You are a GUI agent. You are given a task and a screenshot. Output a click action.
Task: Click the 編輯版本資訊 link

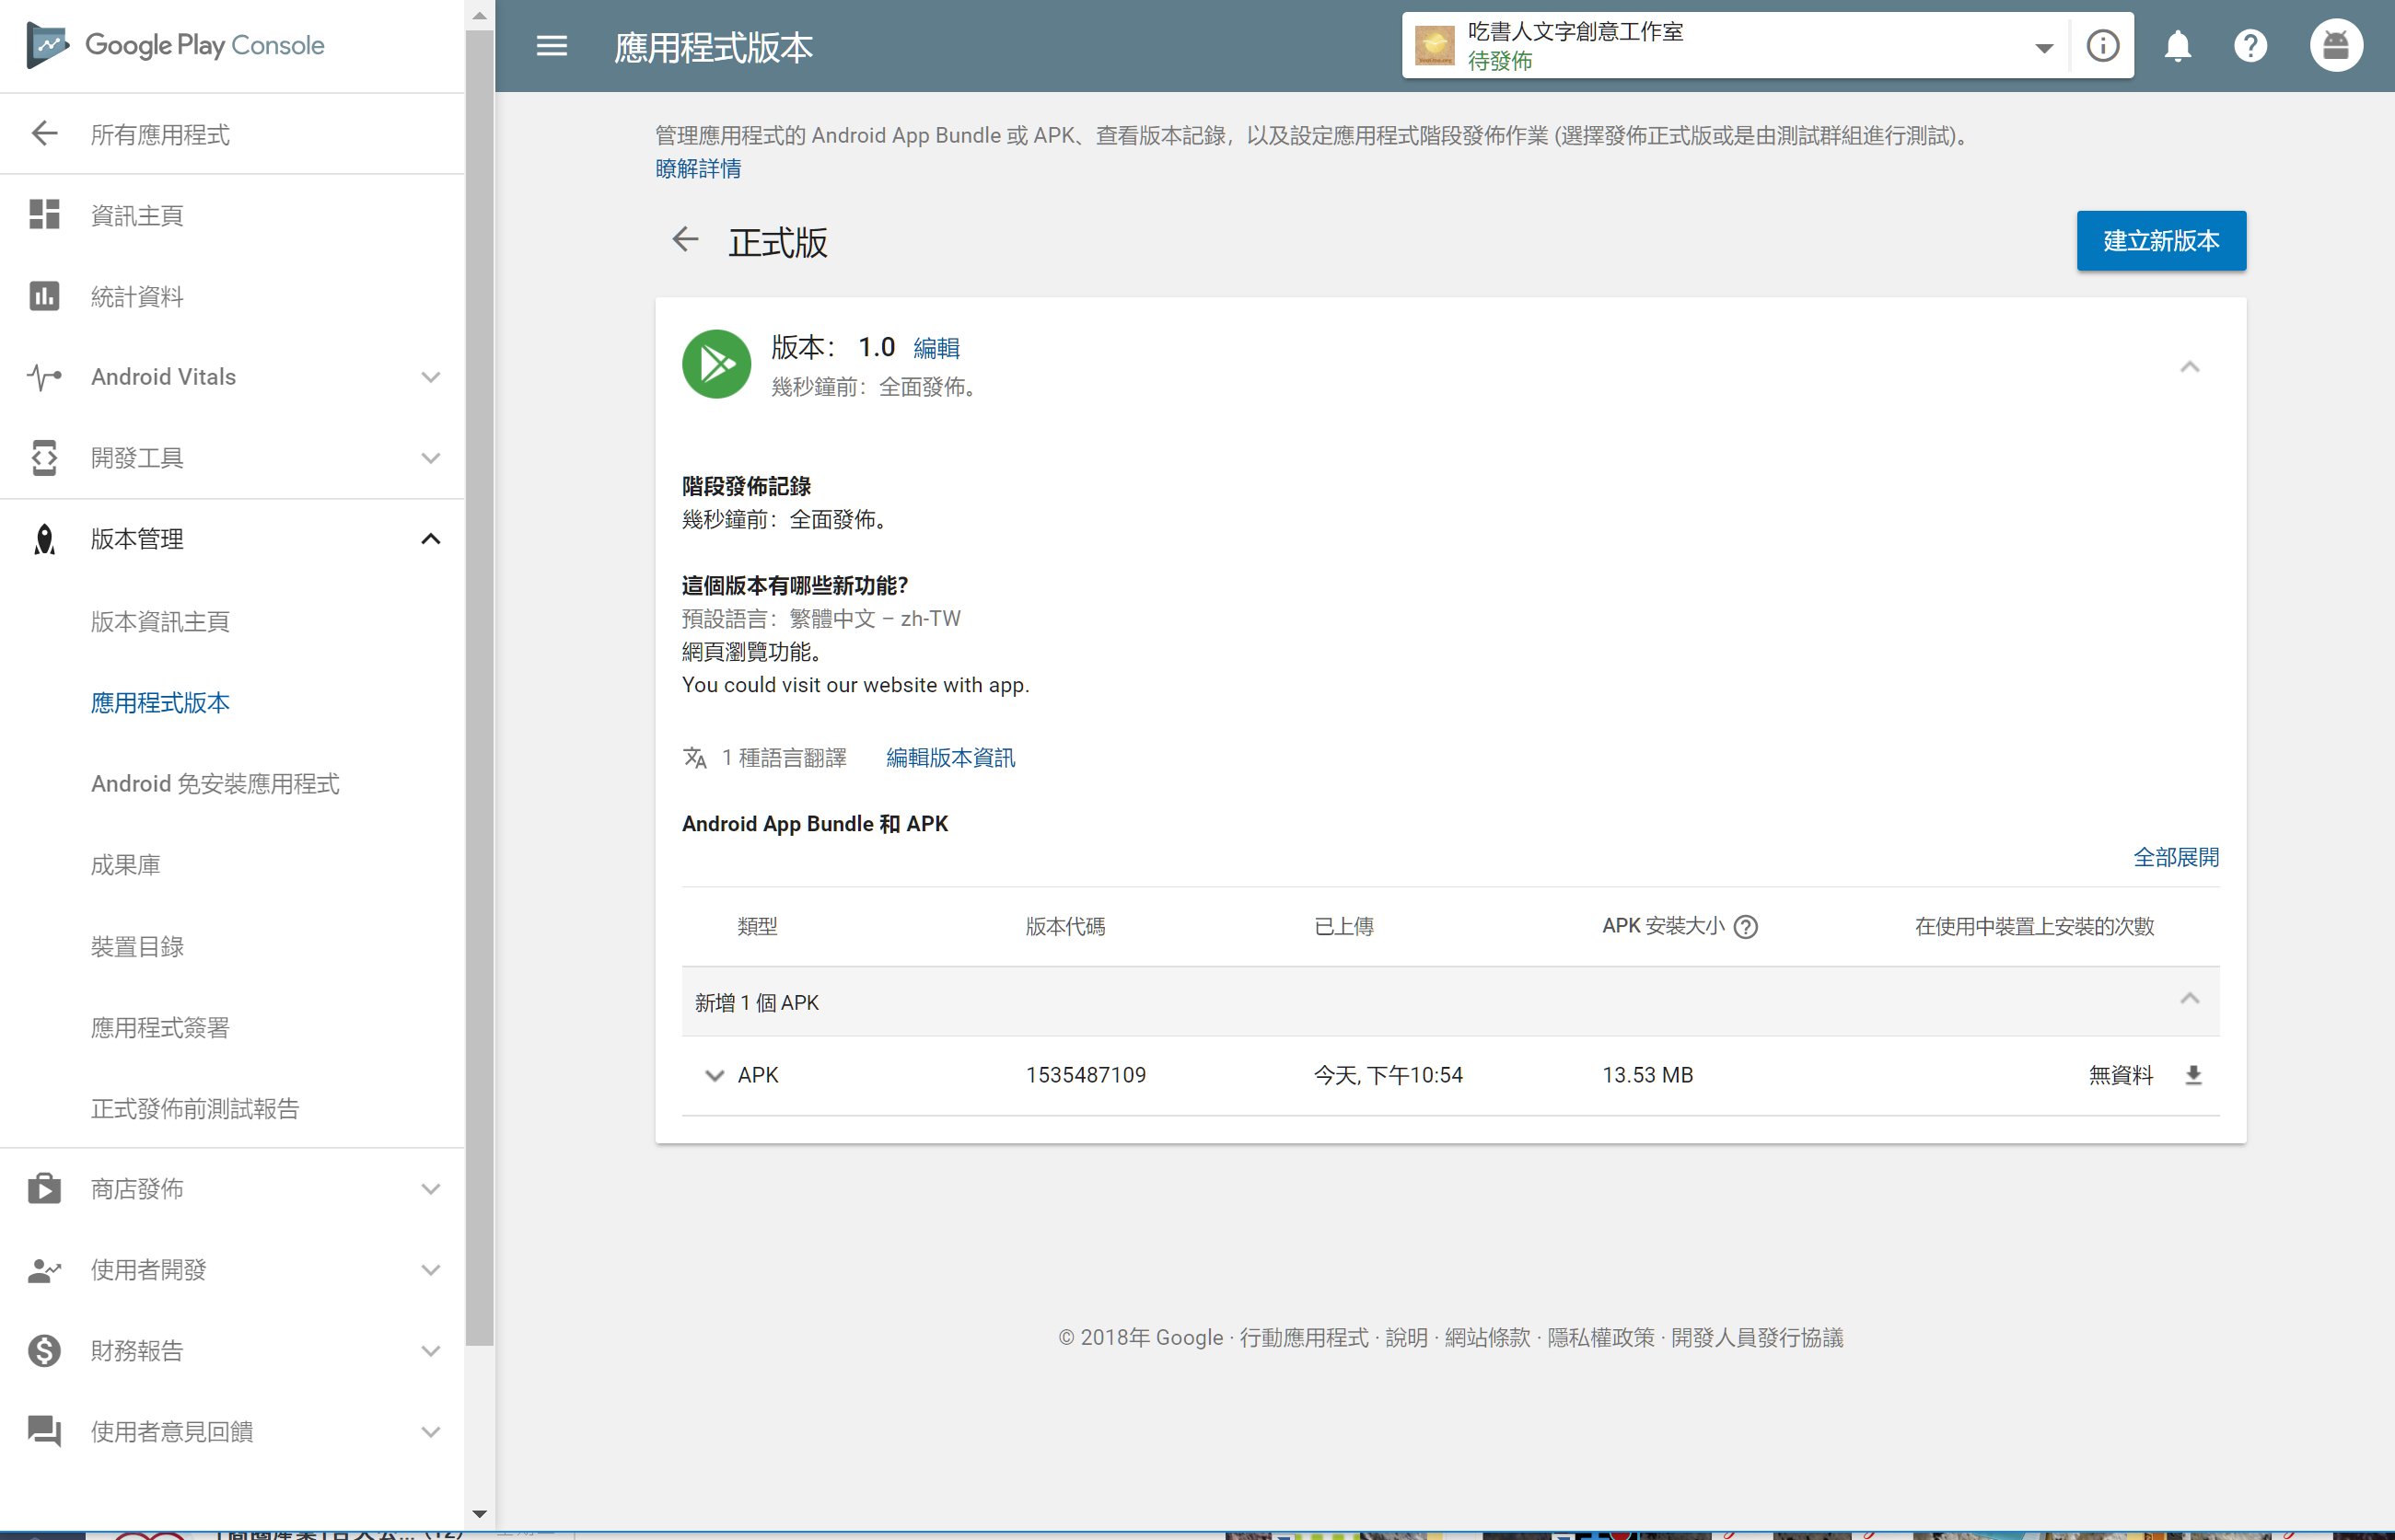point(950,758)
